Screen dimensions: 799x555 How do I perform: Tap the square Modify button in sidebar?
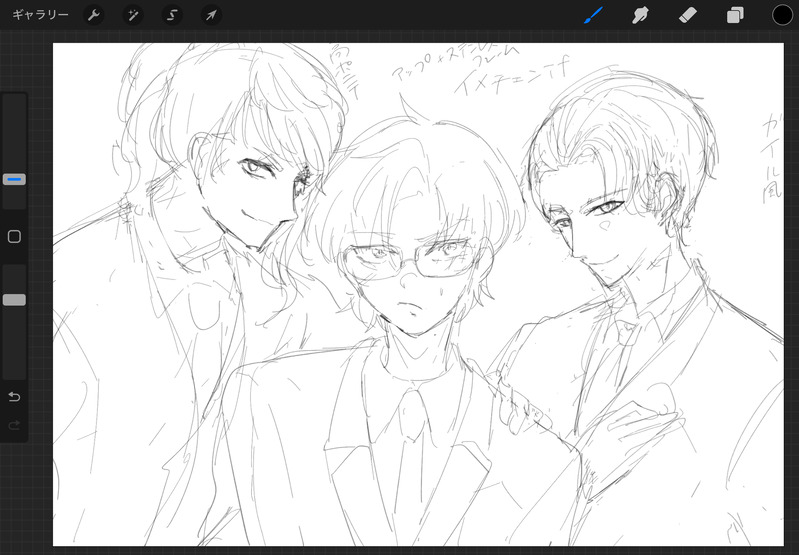14,236
